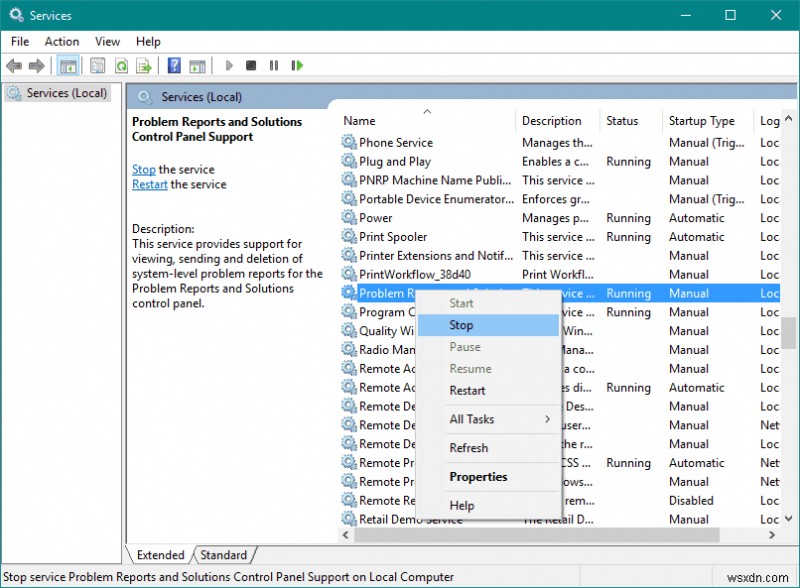The height and width of the screenshot is (588, 800).
Task: Choose Stop in the context menu
Action: pos(488,325)
